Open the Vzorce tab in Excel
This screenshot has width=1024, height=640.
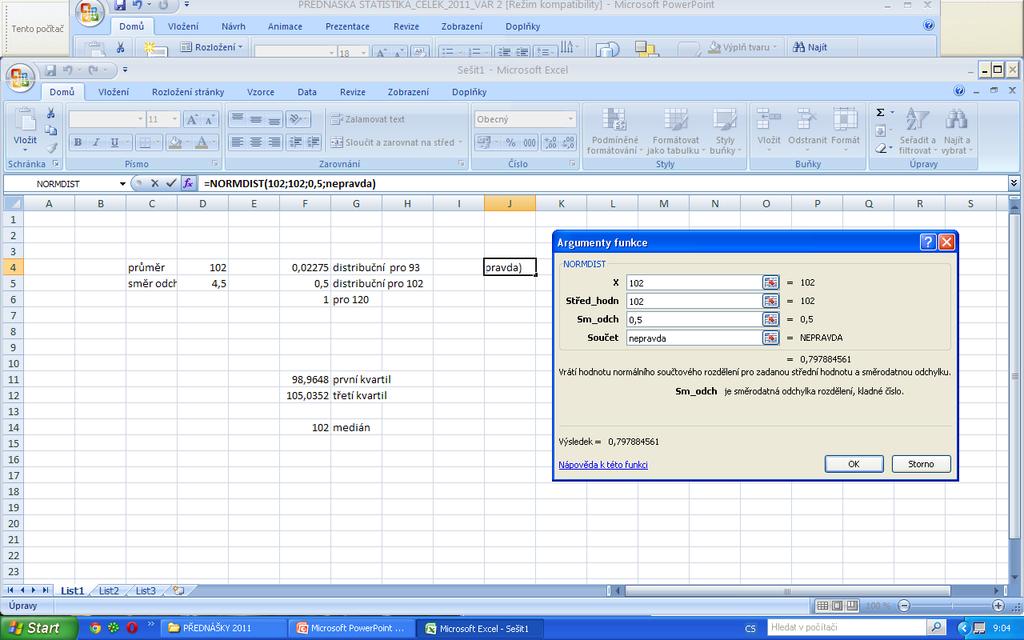pos(261,92)
